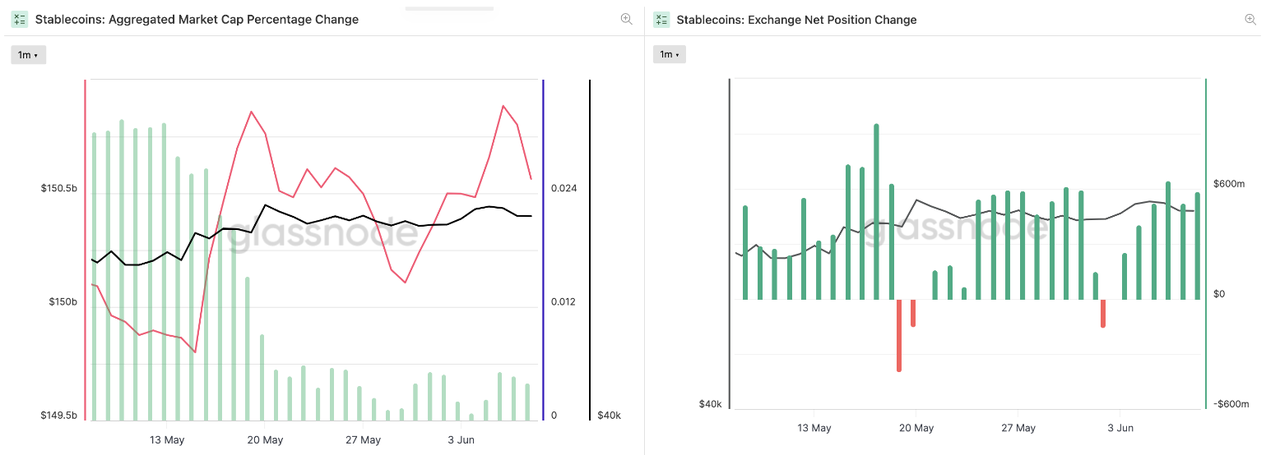1280x455 pixels.
Task: Open the 1m timeframe dropdown on the left chart
Action: point(28,55)
